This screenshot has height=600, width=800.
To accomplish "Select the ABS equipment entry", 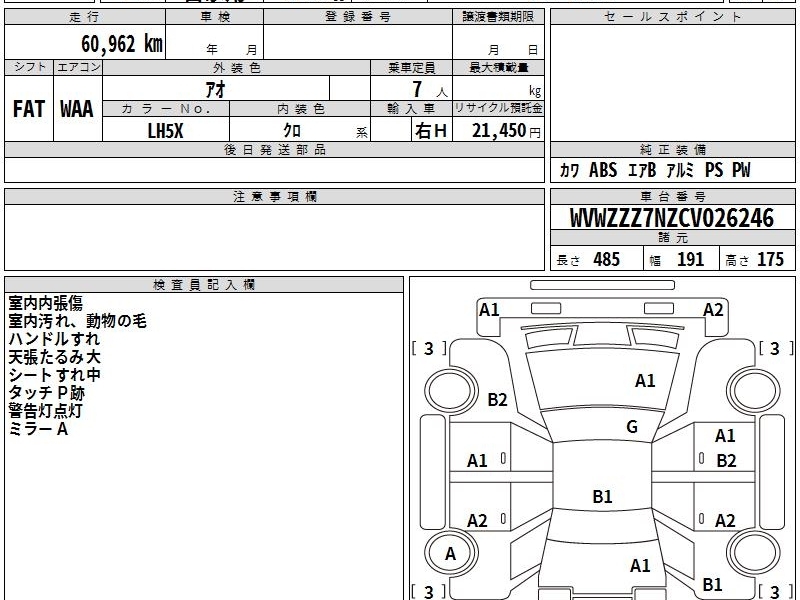I will [603, 170].
